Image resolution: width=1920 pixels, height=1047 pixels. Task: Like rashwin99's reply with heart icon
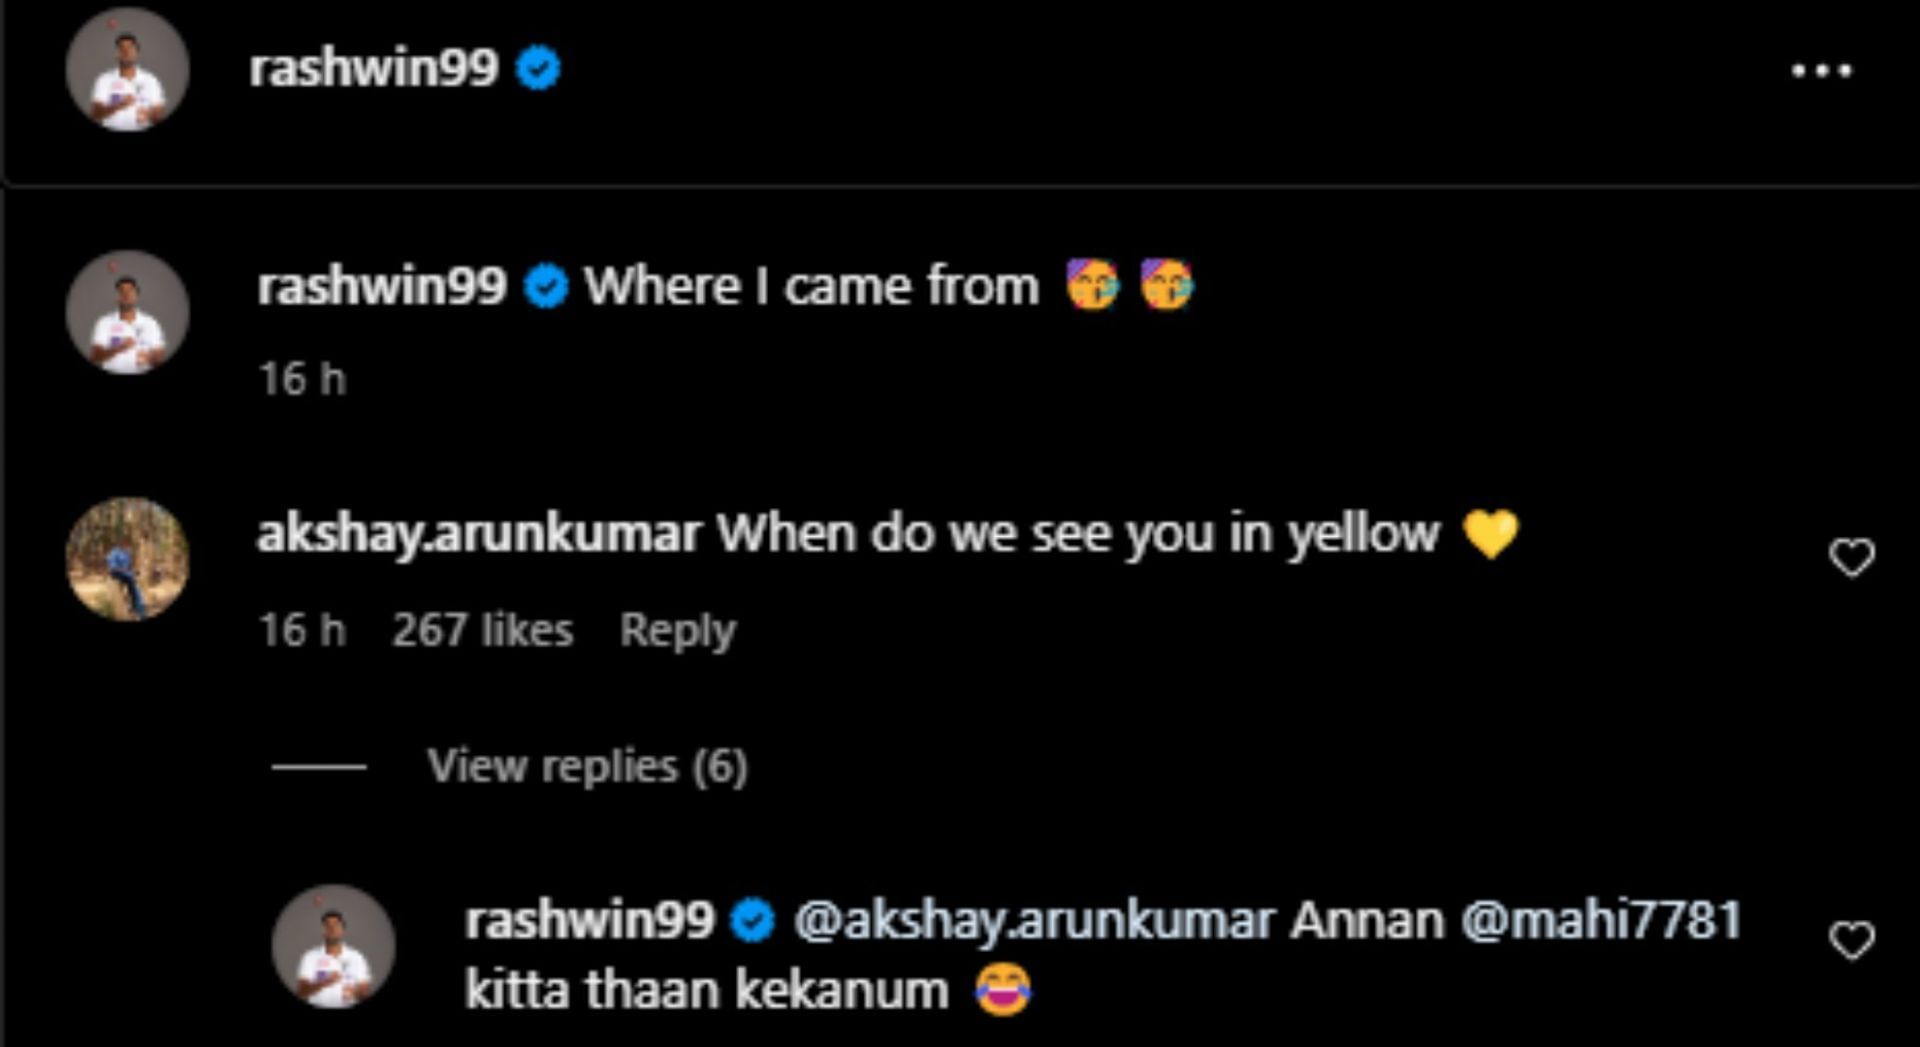pos(1851,941)
